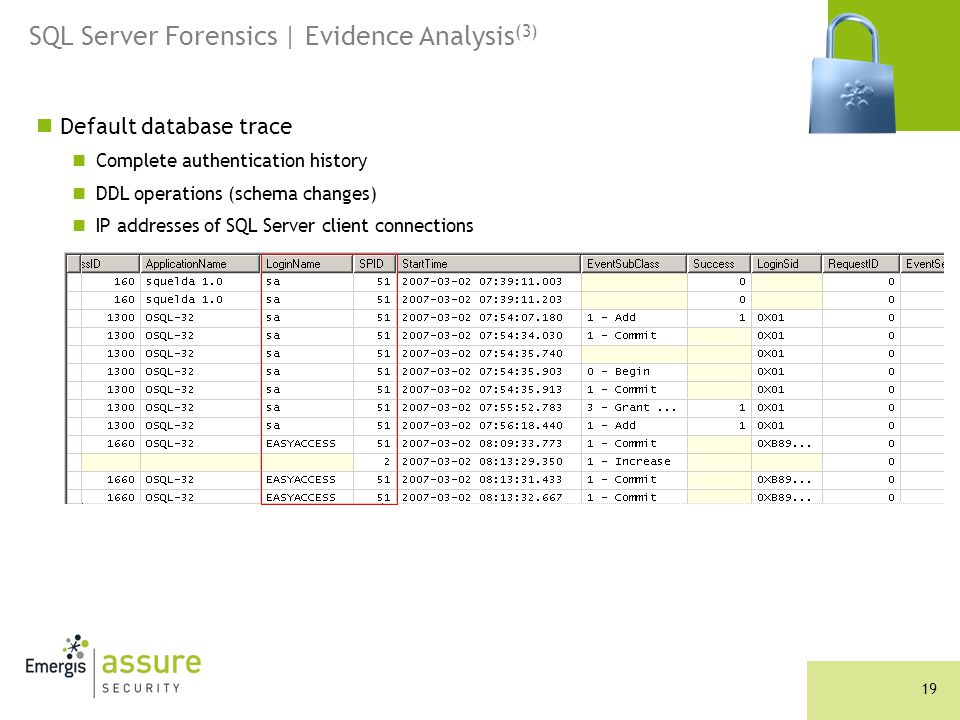Click 'sa' login in the 07:55:52.783 row
This screenshot has height=720, width=960.
(307, 408)
